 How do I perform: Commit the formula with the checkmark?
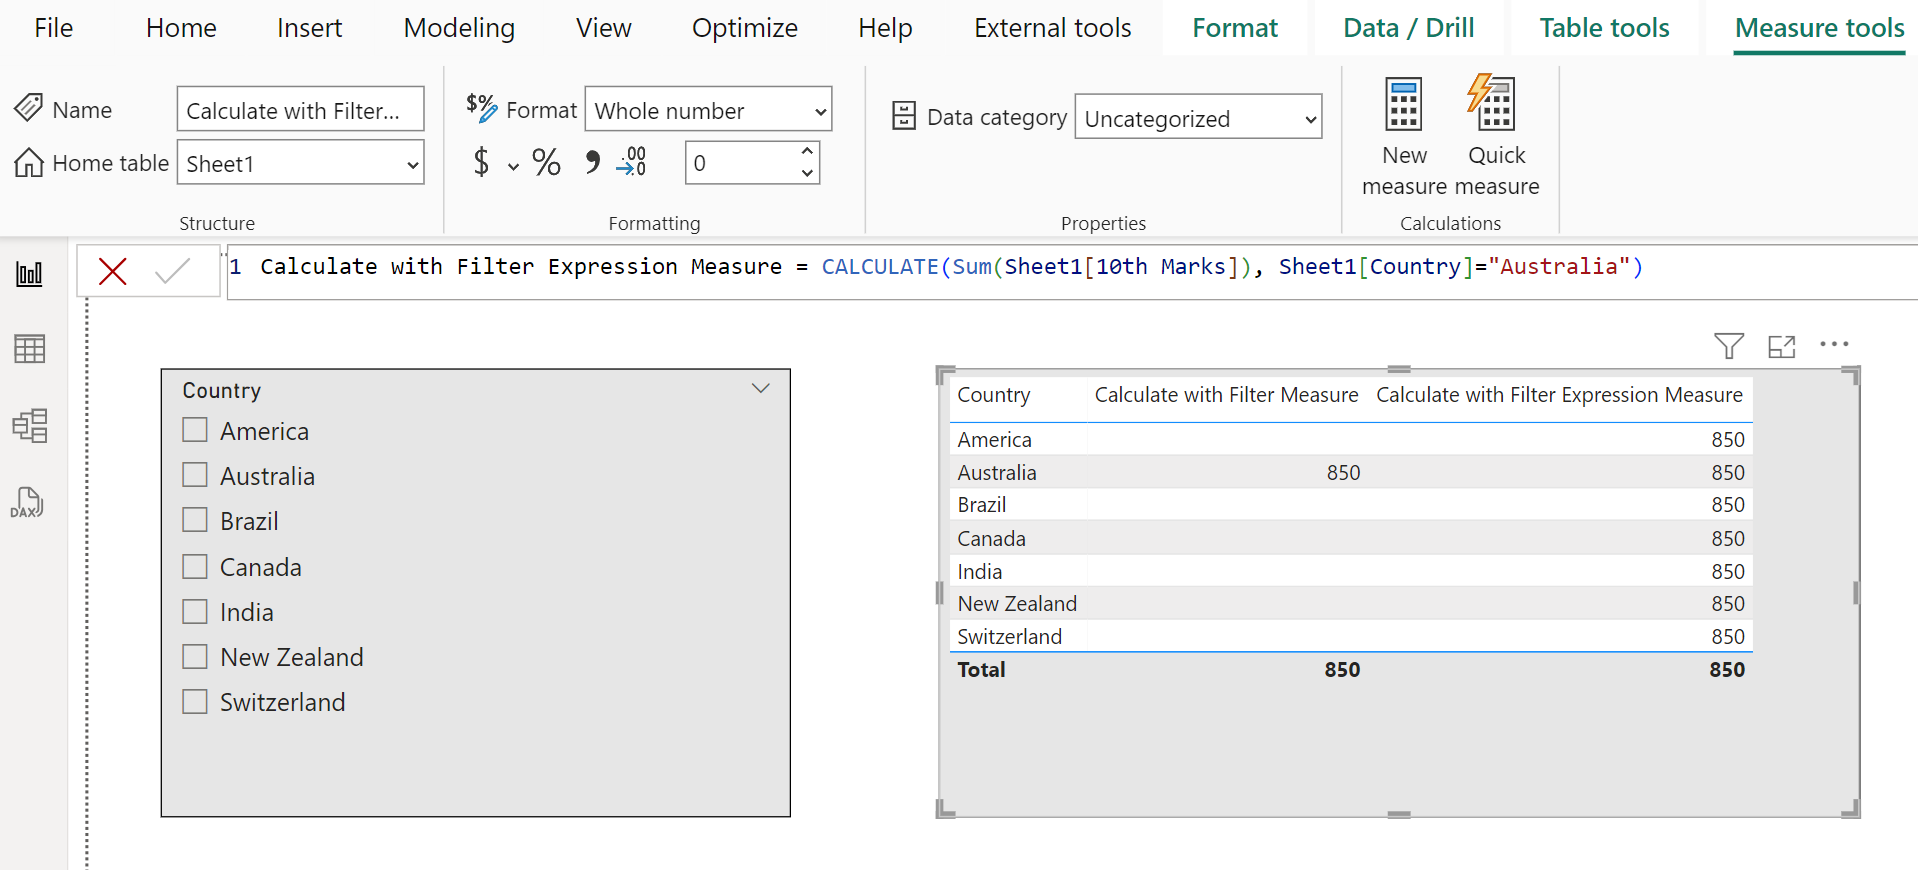pos(173,271)
